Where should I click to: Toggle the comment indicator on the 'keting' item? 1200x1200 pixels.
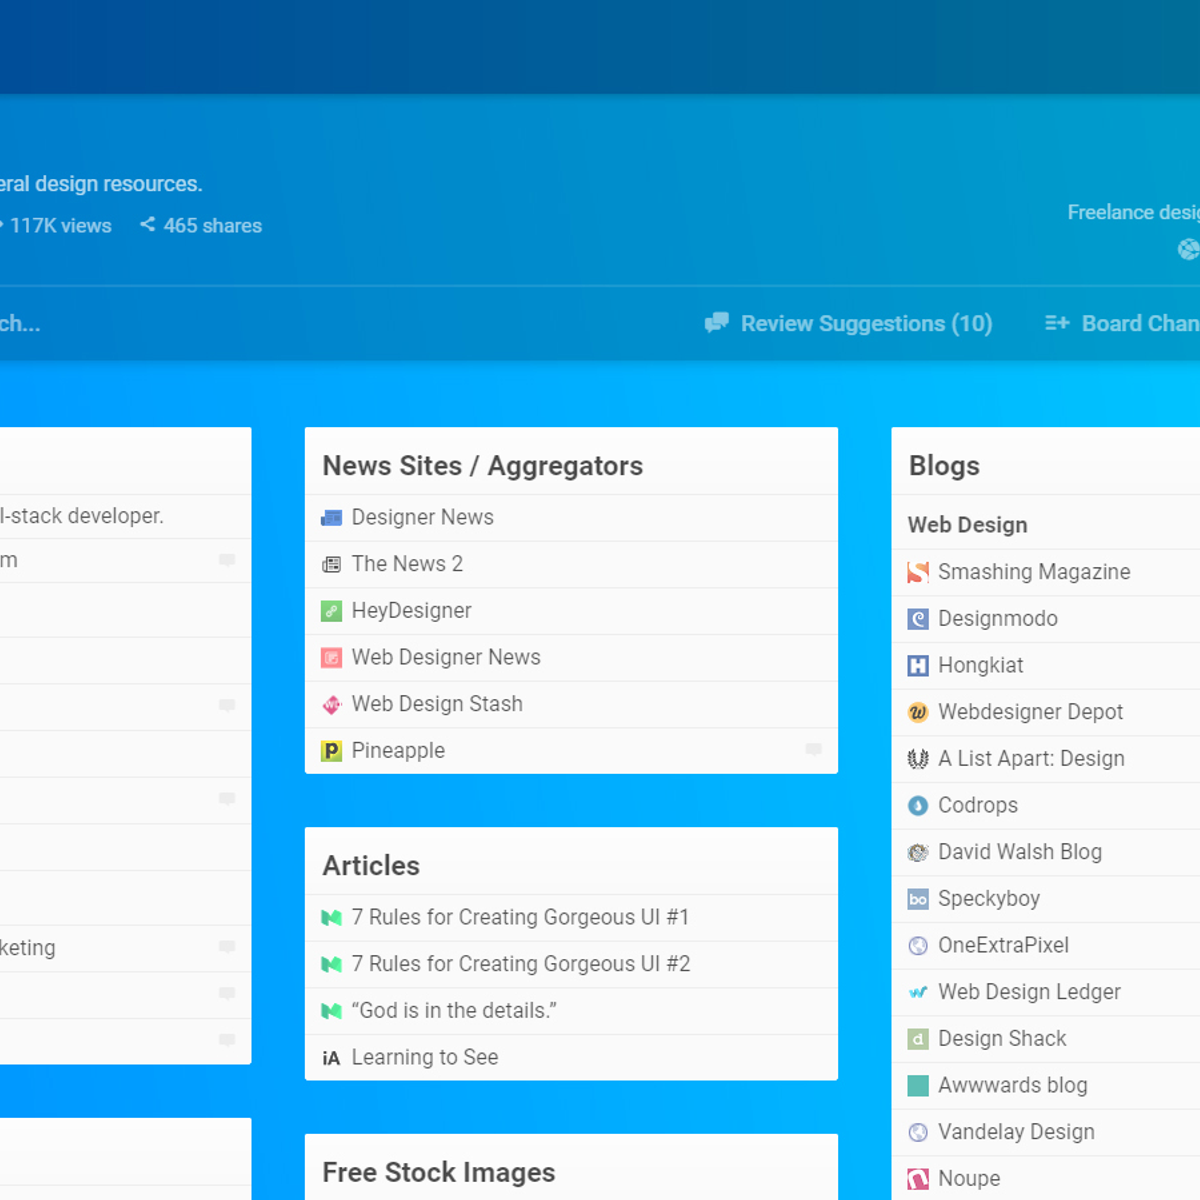[x=226, y=947]
